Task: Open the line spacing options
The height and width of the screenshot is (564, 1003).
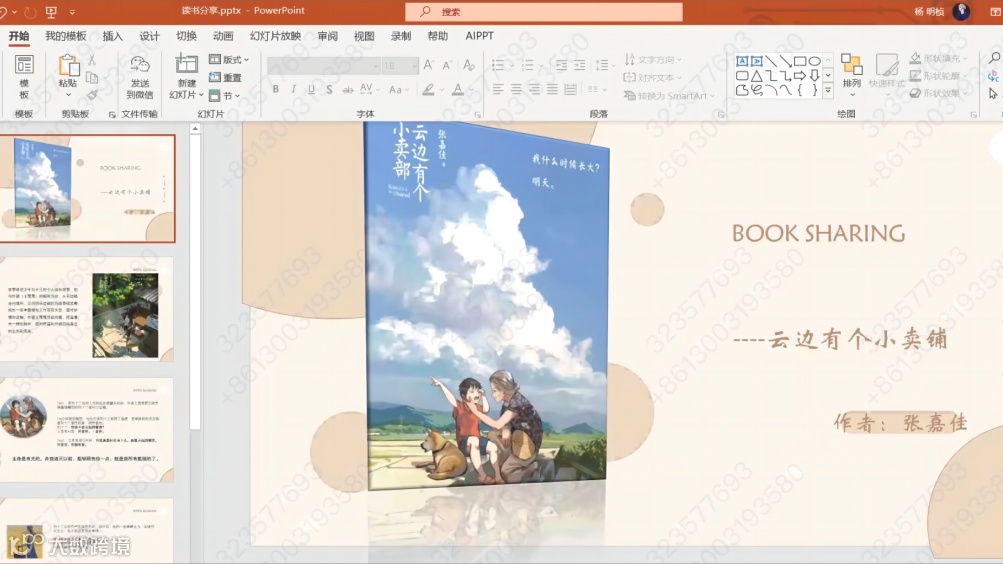Action: click(604, 65)
